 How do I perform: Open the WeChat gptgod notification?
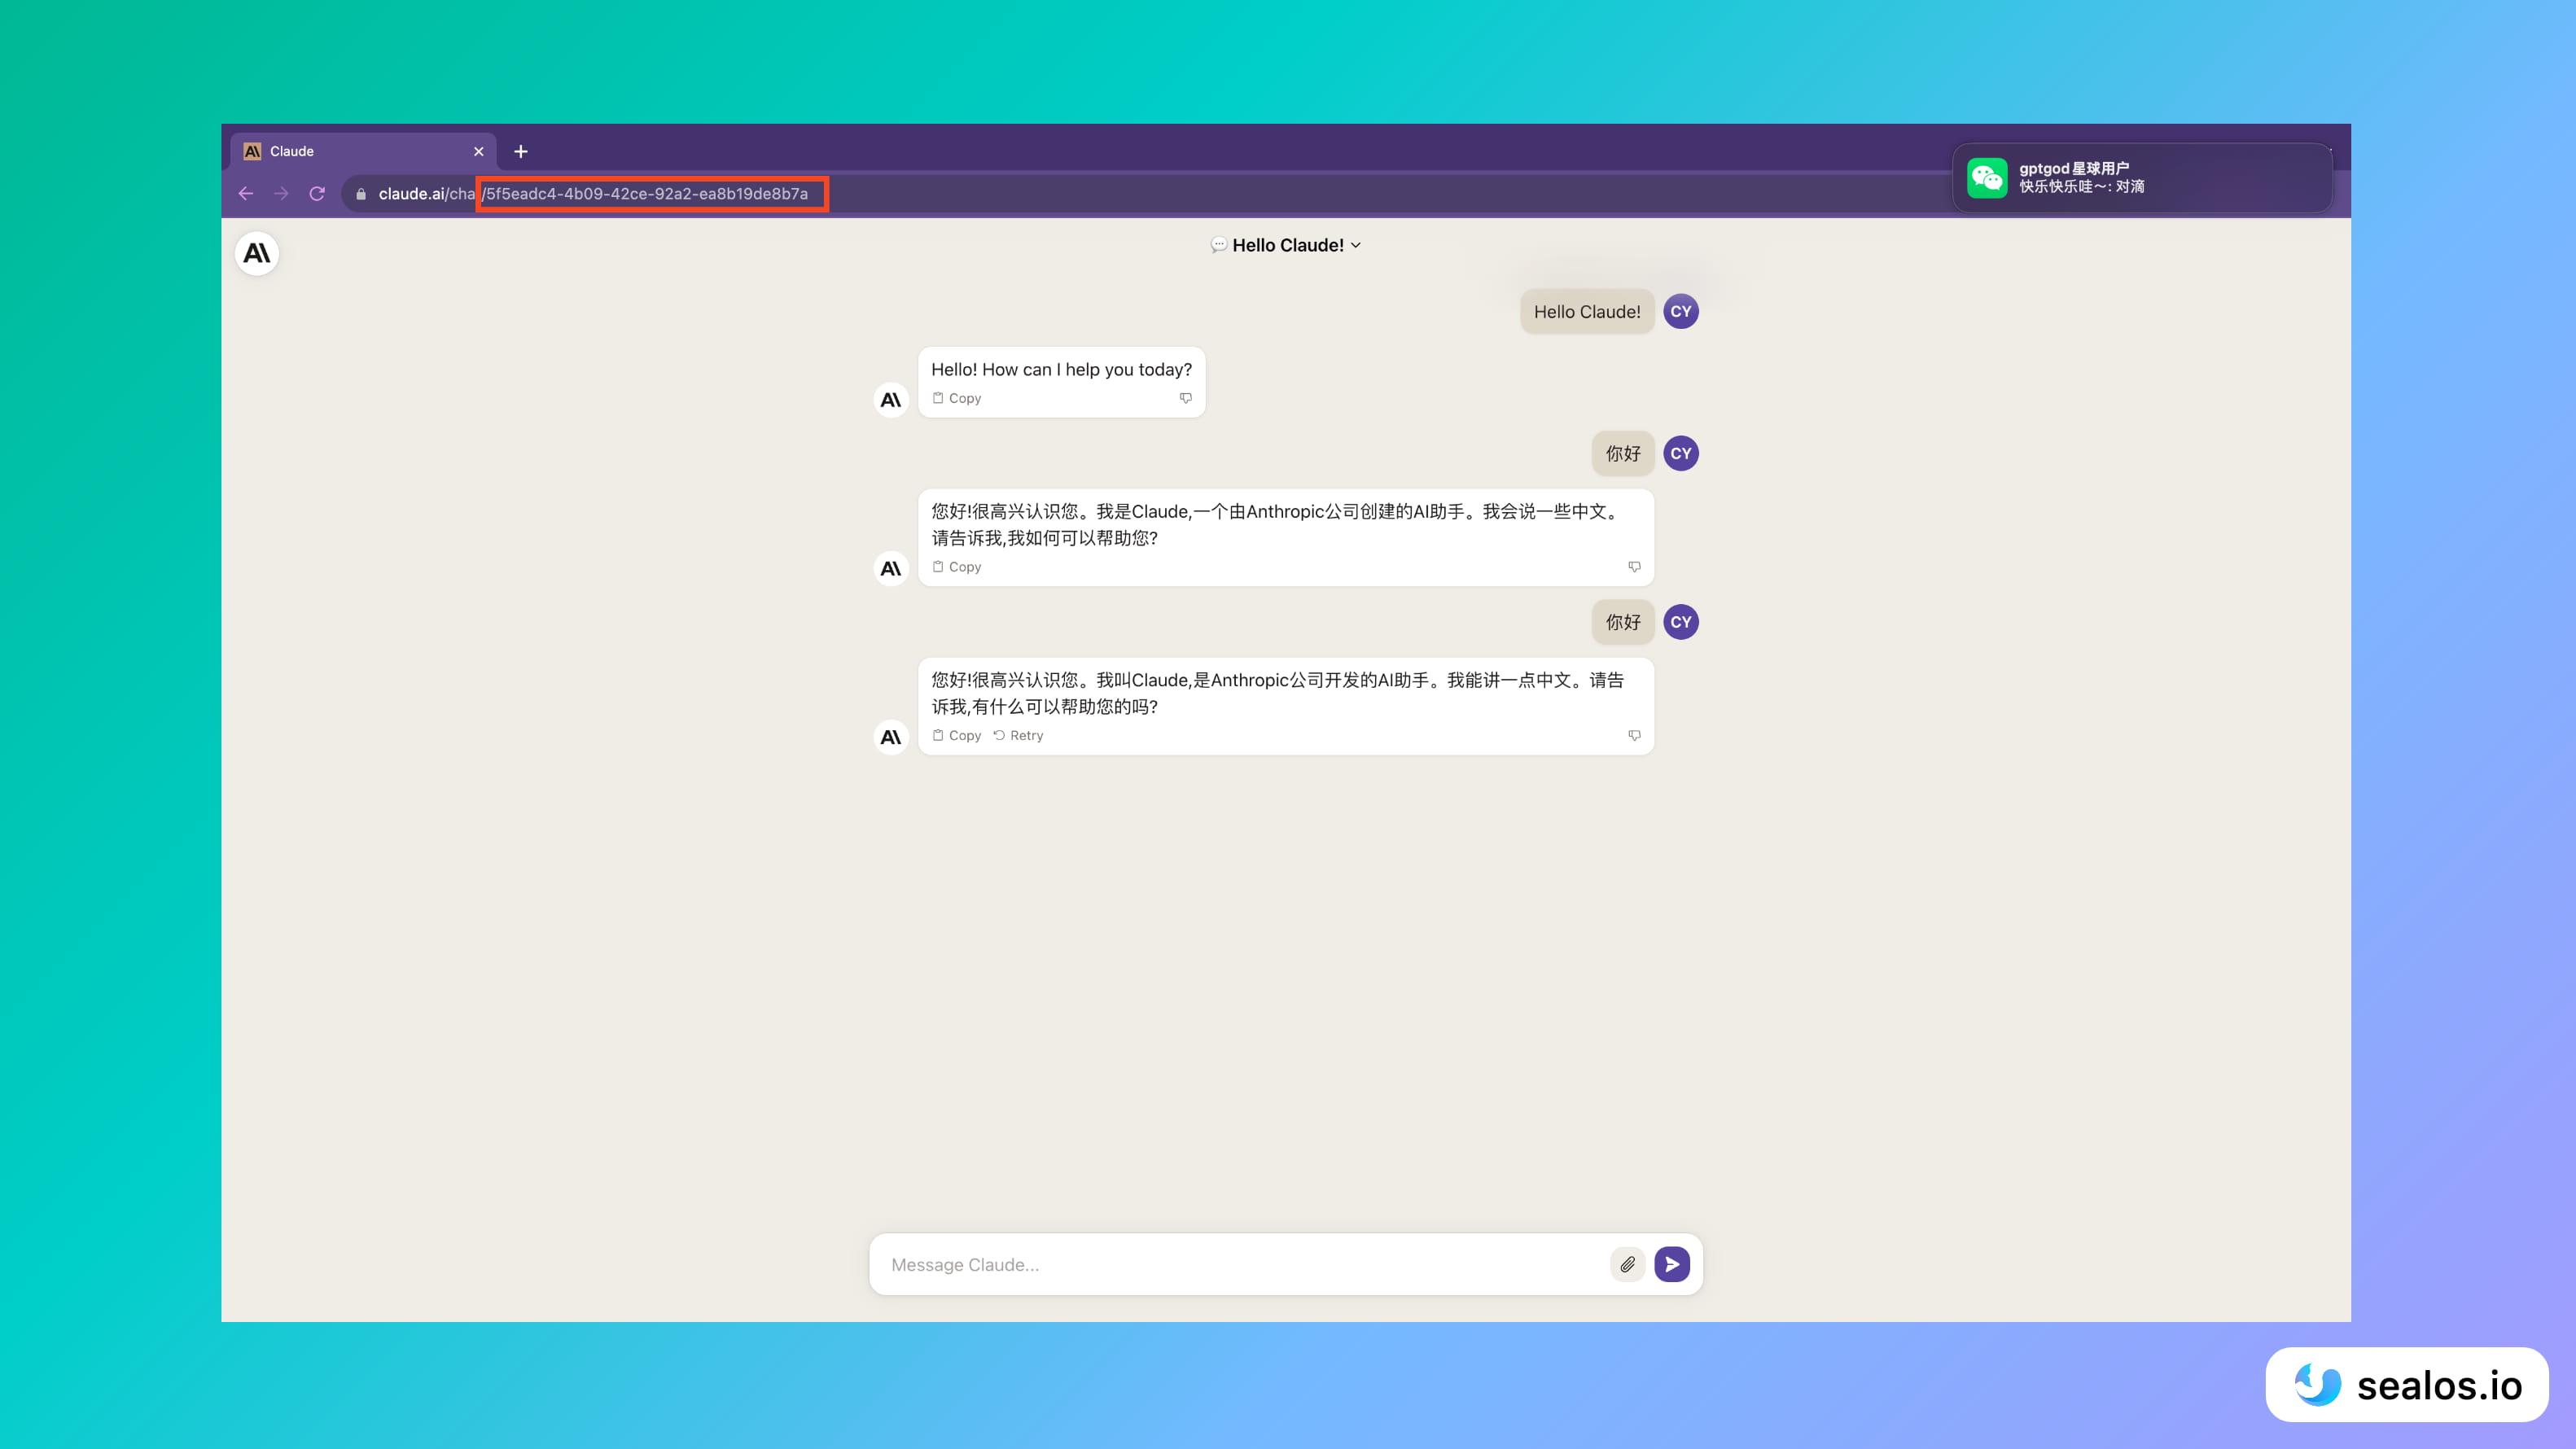coord(2141,178)
